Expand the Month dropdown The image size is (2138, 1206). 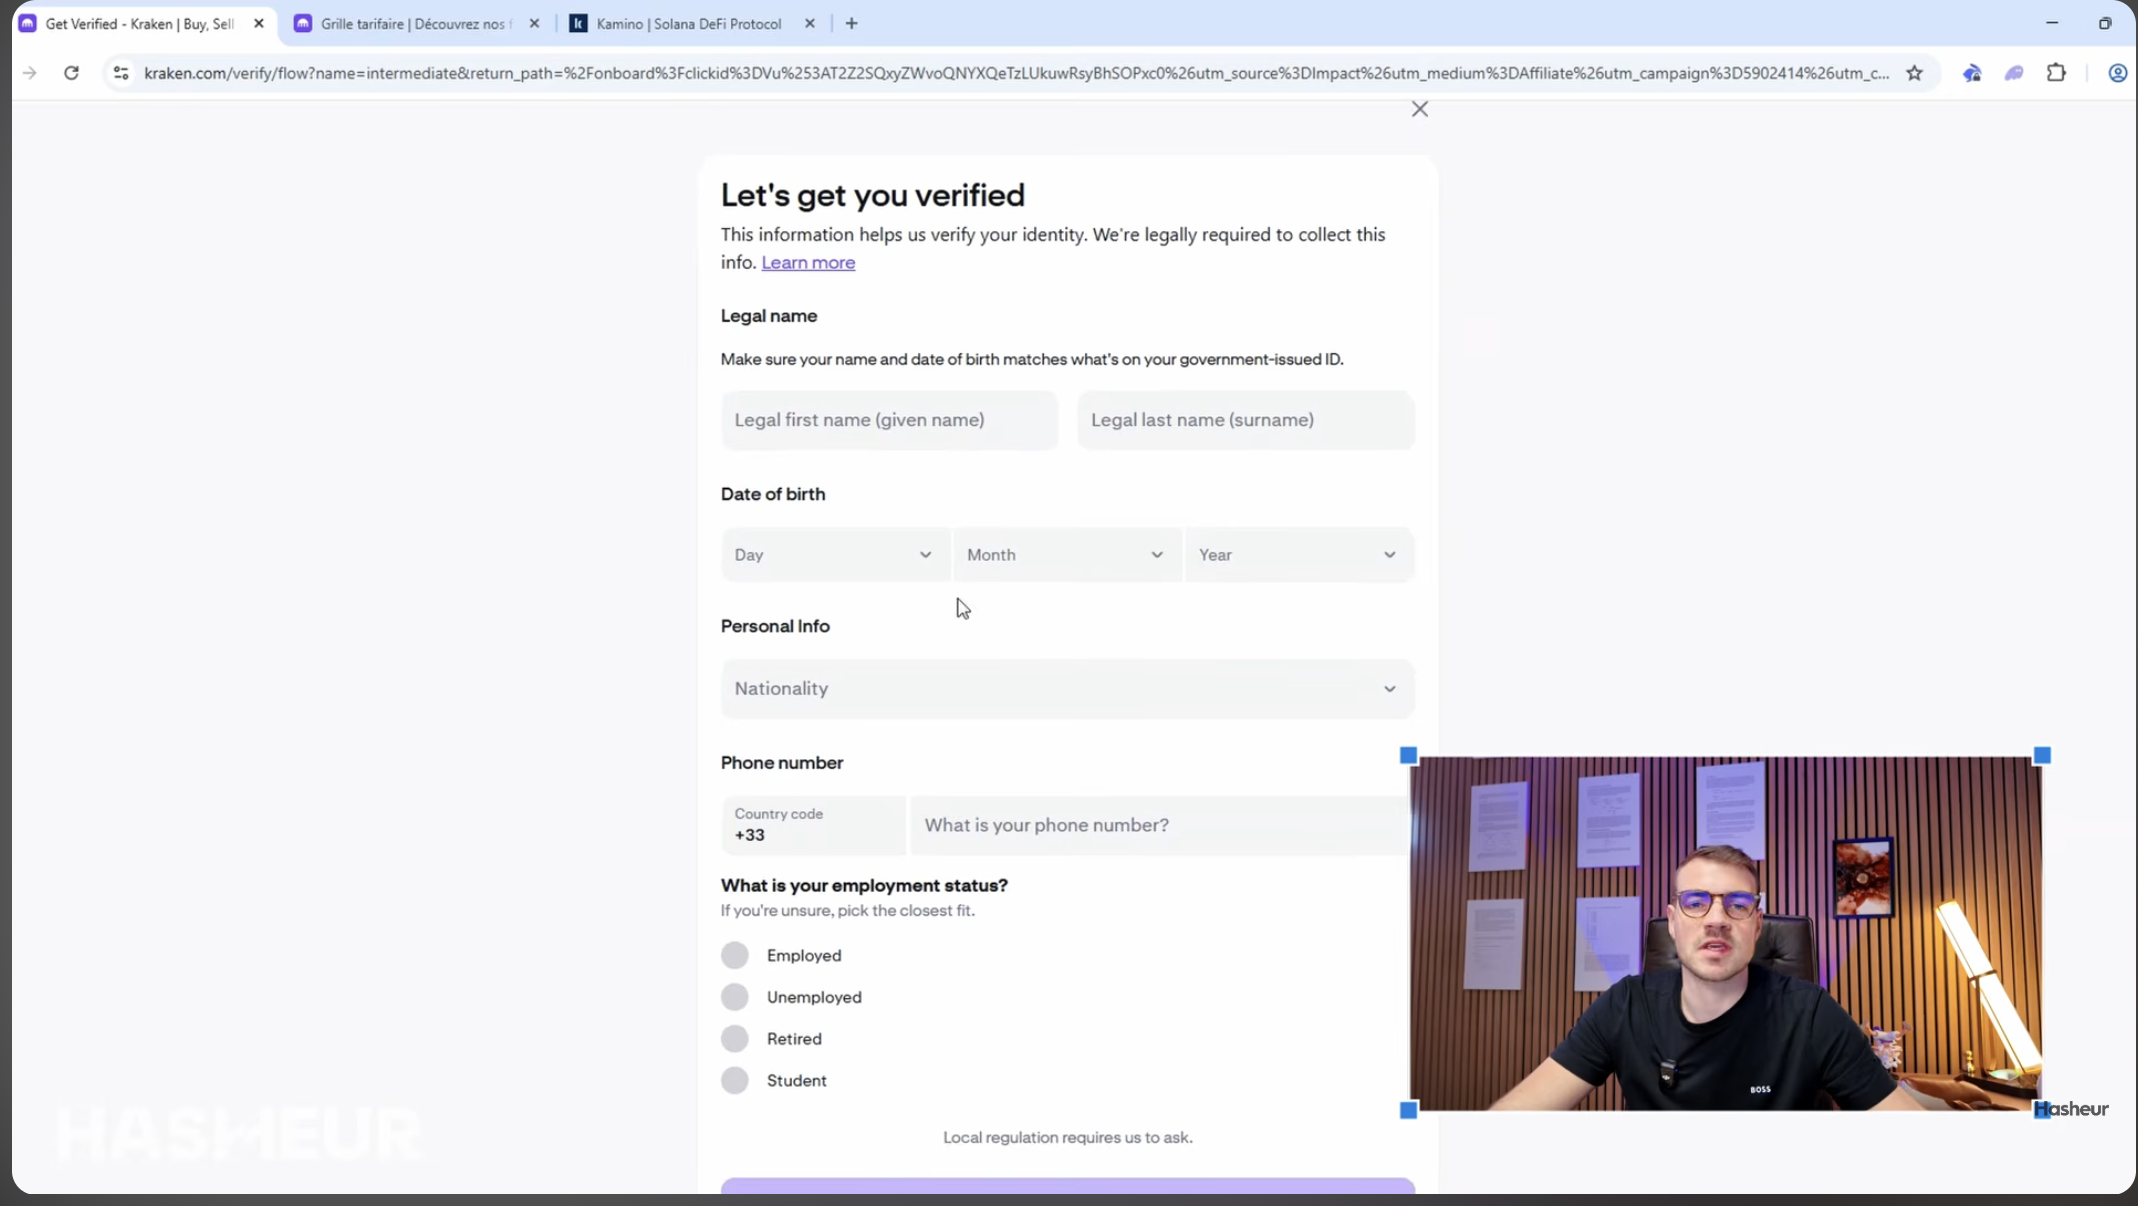pyautogui.click(x=1065, y=555)
